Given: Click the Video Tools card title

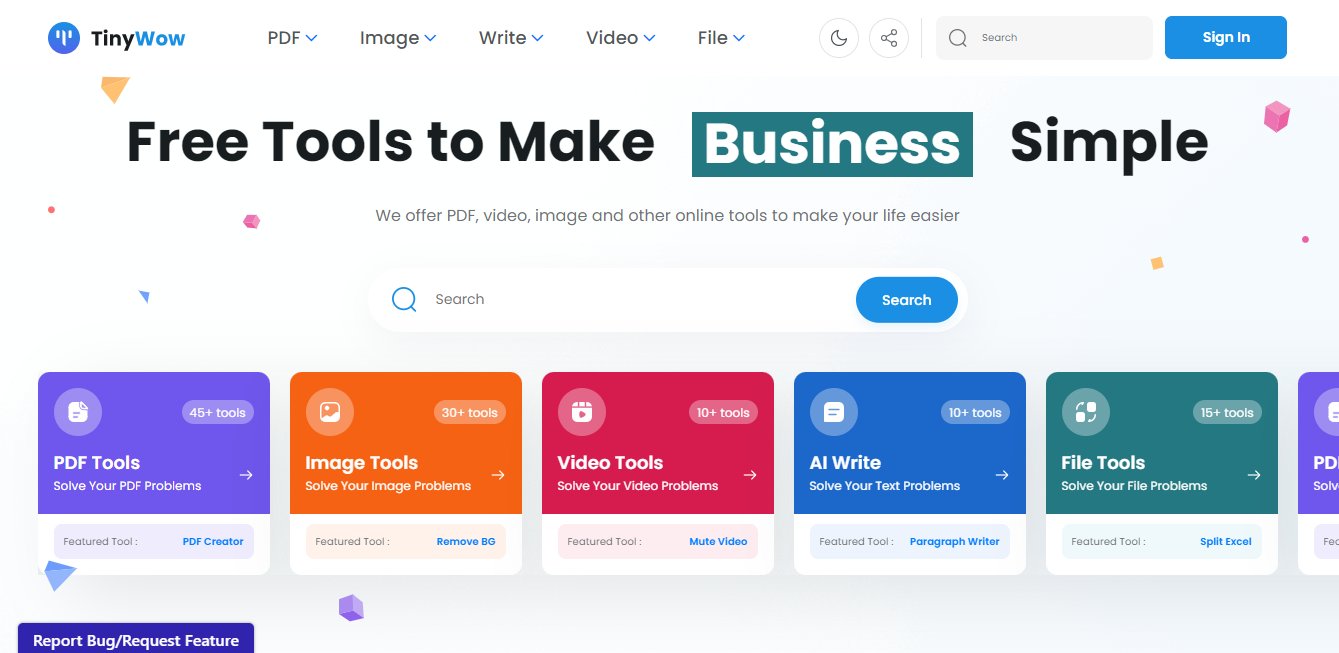Looking at the screenshot, I should (610, 463).
